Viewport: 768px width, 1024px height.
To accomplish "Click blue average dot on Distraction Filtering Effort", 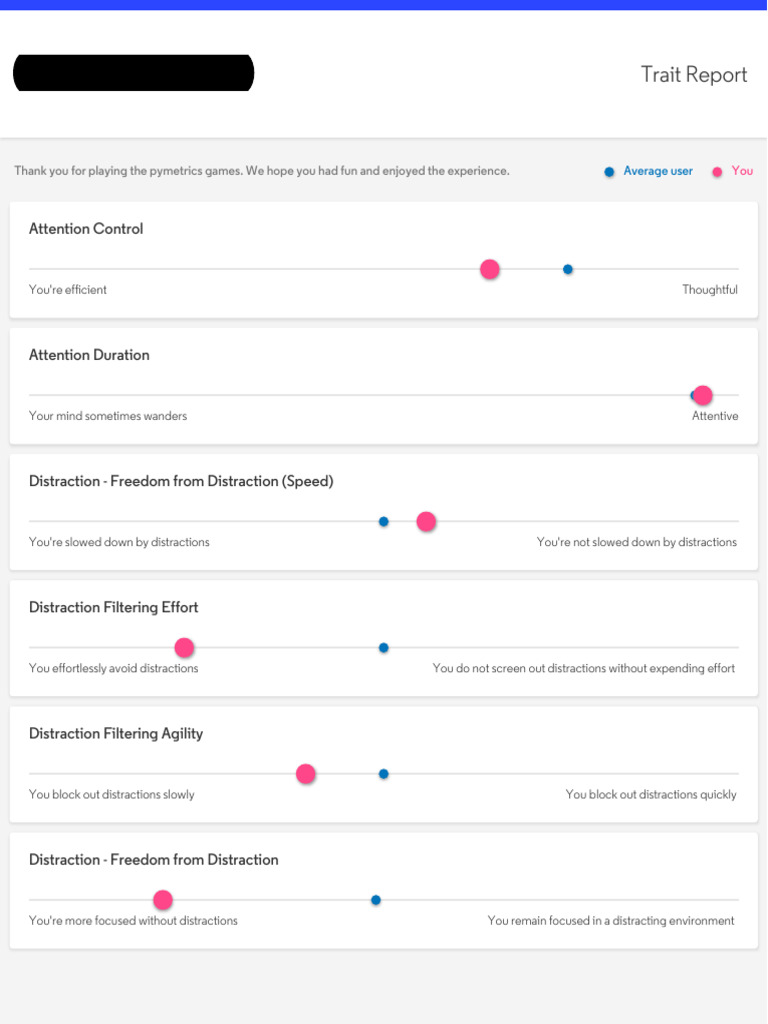I will coord(383,648).
